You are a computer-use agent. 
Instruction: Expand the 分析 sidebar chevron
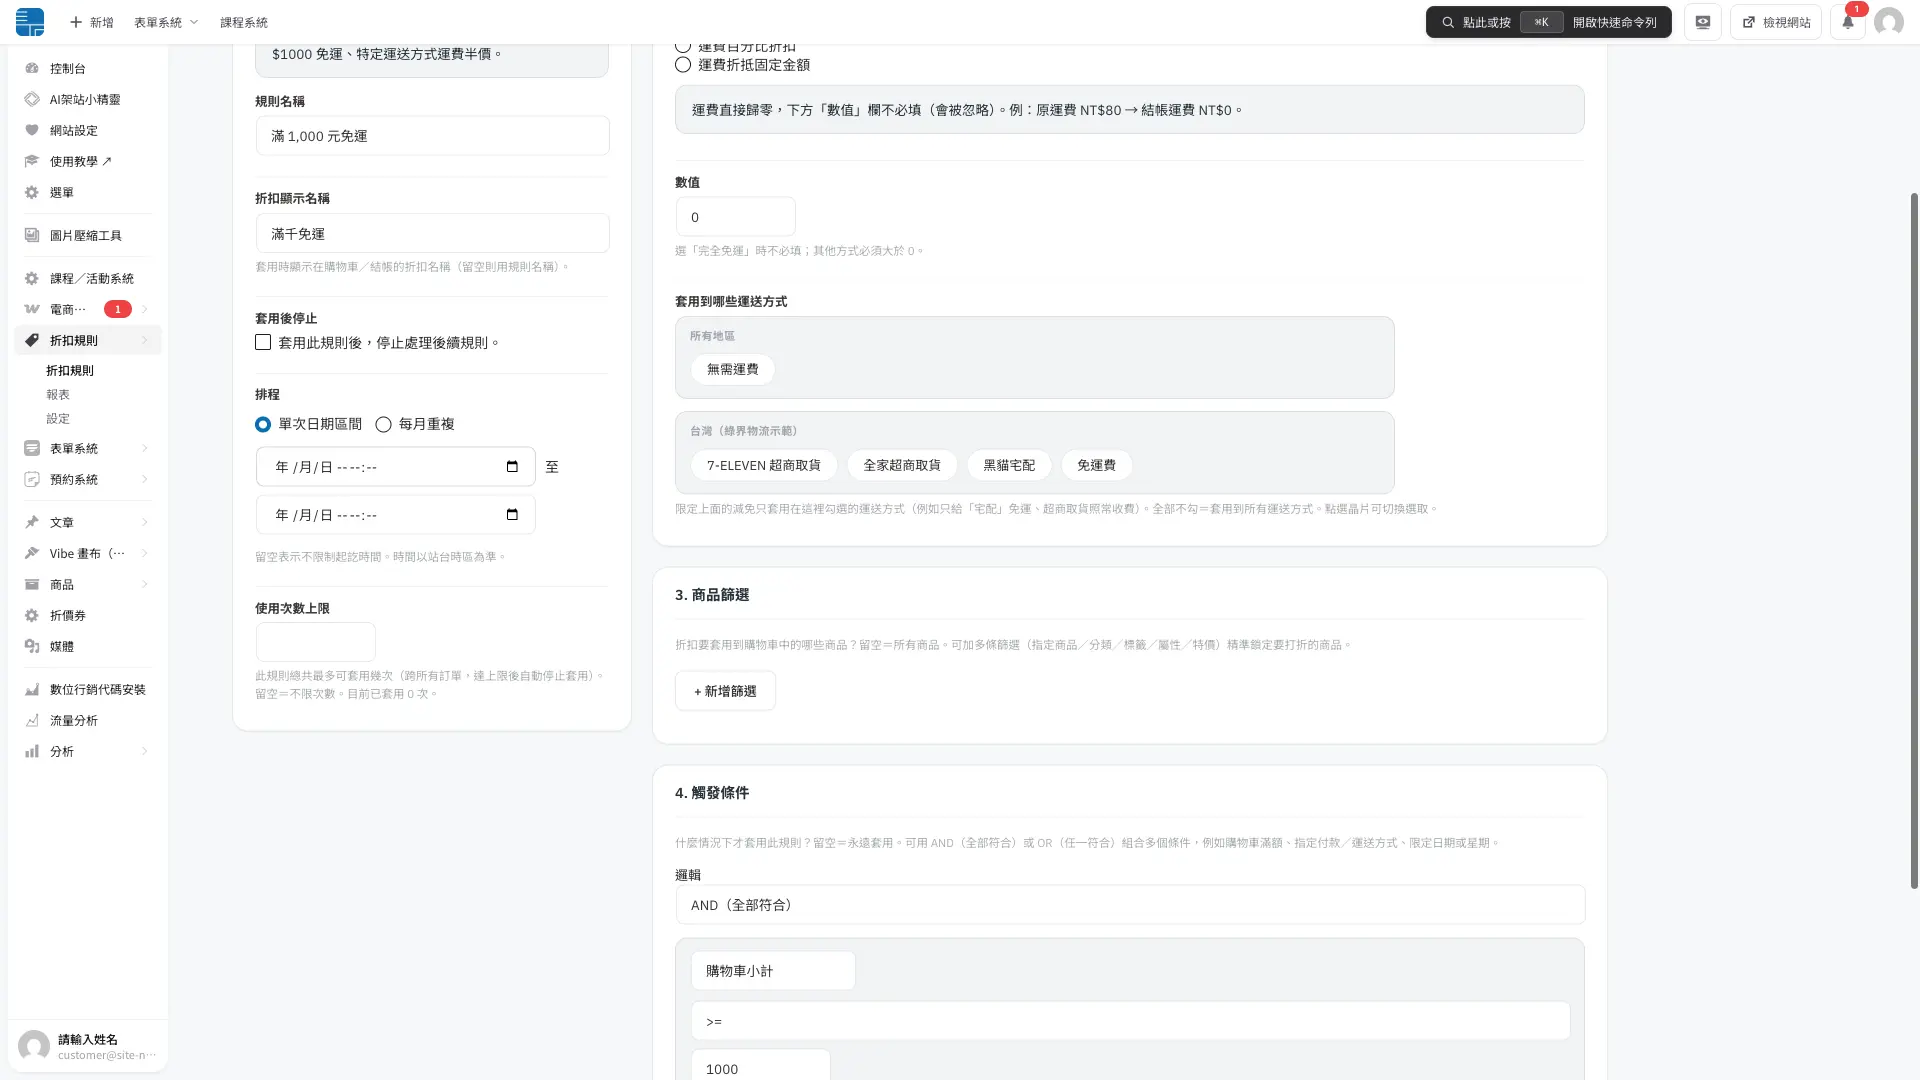145,751
